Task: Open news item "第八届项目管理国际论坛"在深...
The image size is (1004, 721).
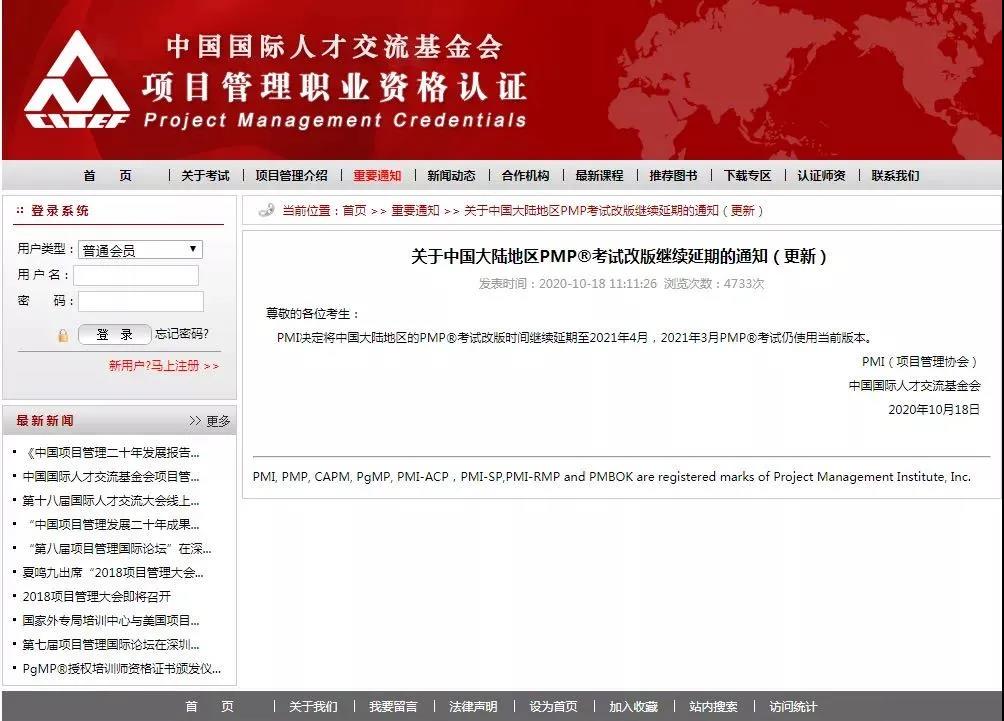Action: click(x=119, y=549)
